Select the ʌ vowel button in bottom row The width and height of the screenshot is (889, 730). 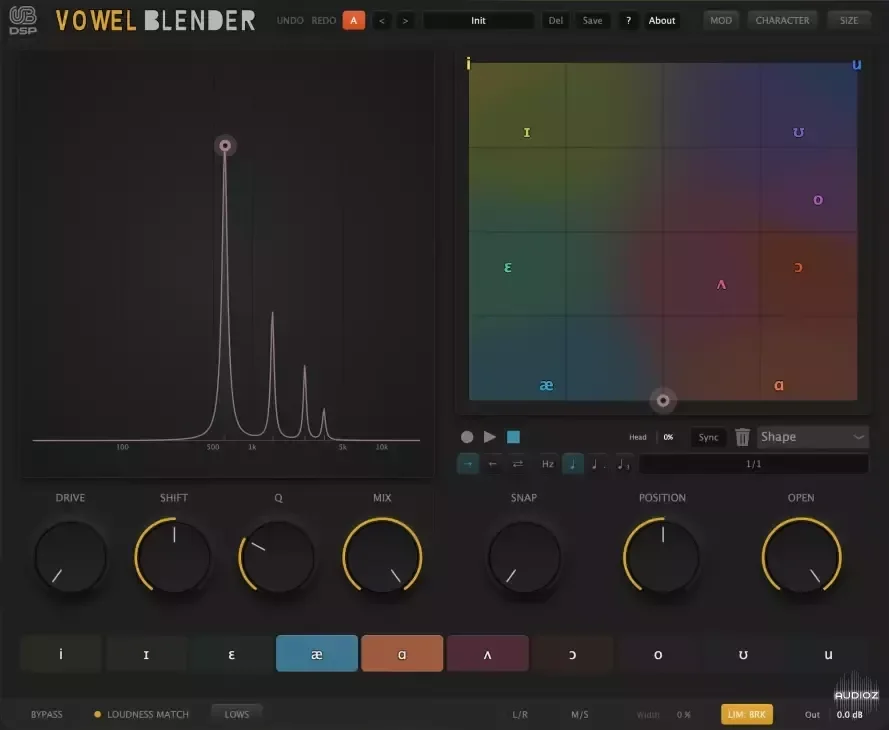click(x=488, y=654)
